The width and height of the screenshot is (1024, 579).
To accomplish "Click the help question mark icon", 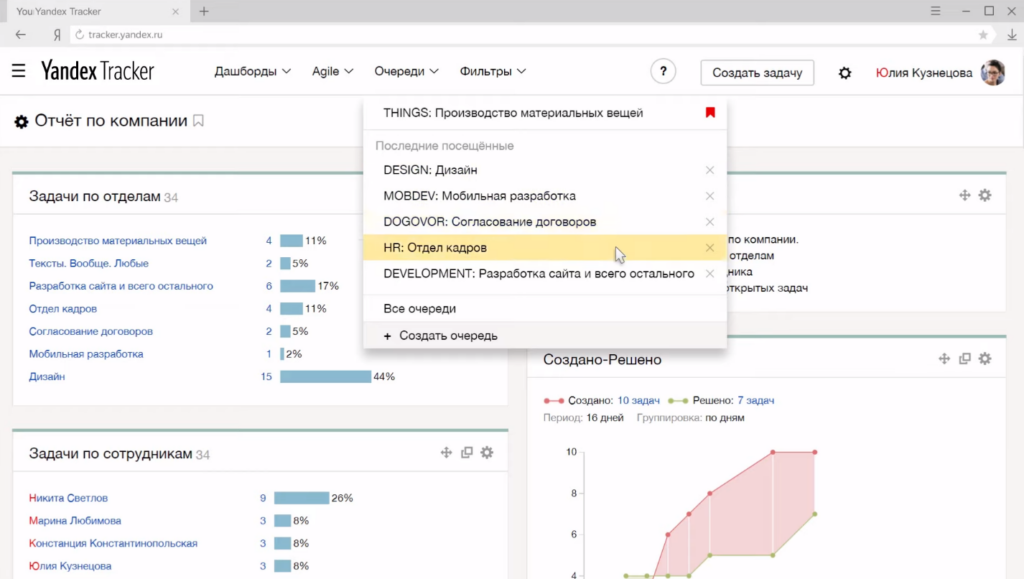I will click(662, 72).
